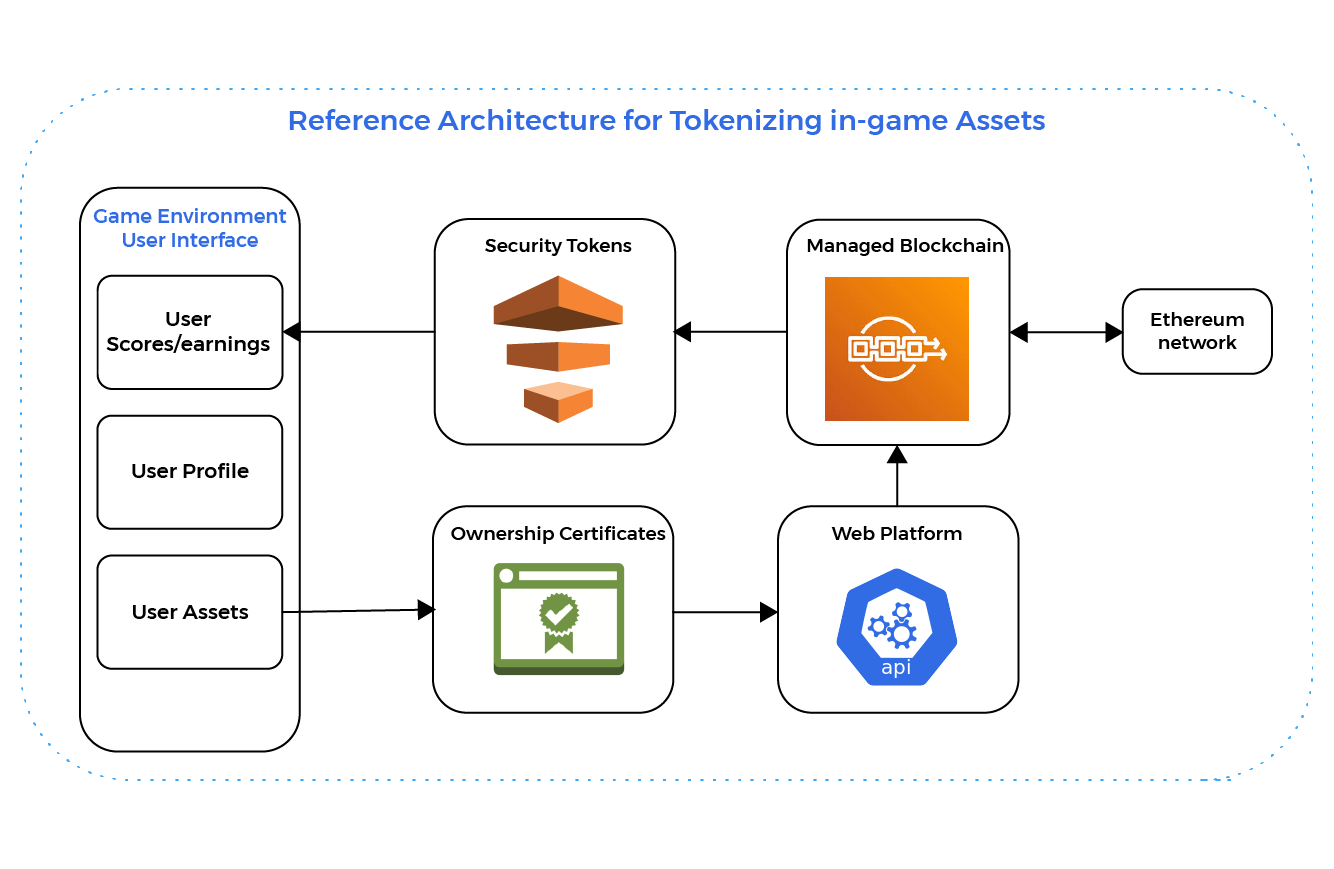The image size is (1334, 869).
Task: Select the User Assets box
Action: tap(190, 612)
